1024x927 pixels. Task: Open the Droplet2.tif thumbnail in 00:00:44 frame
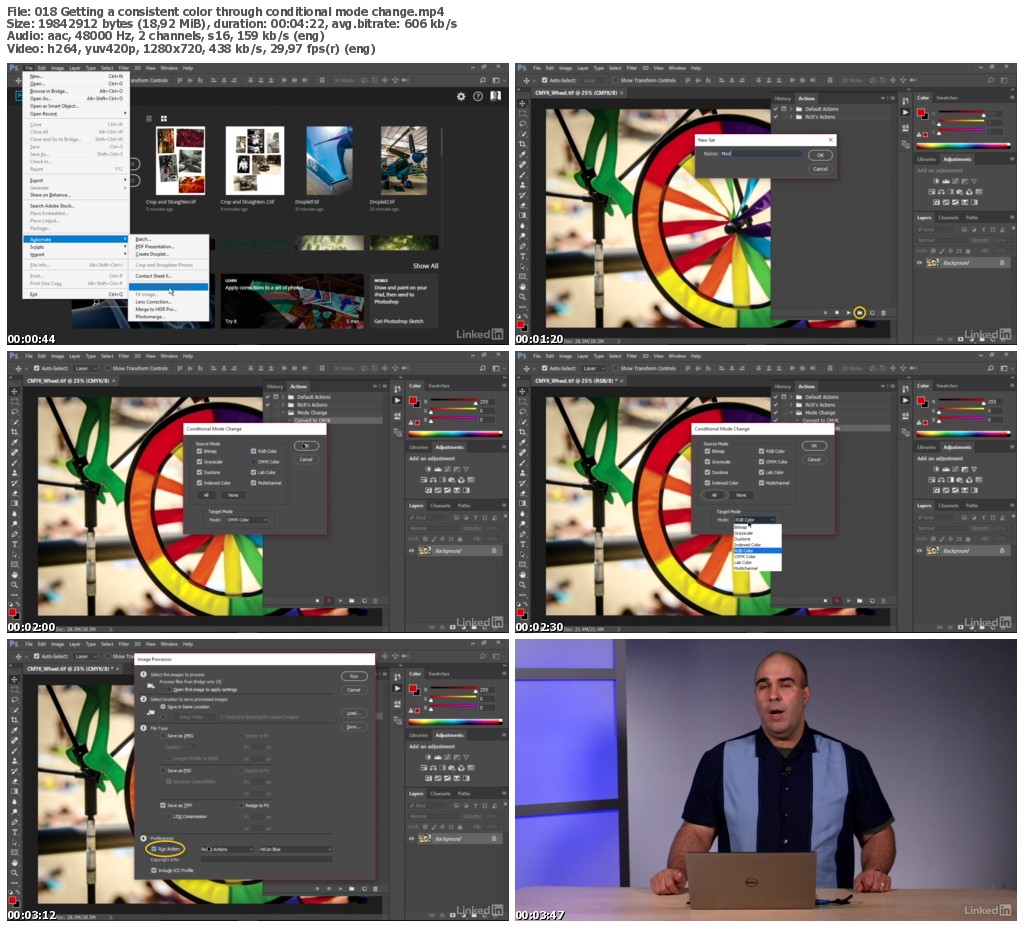(x=404, y=161)
